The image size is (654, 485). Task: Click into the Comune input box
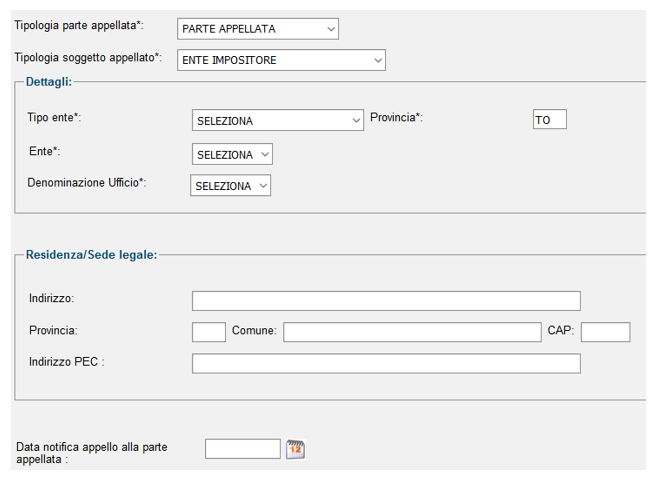[413, 332]
